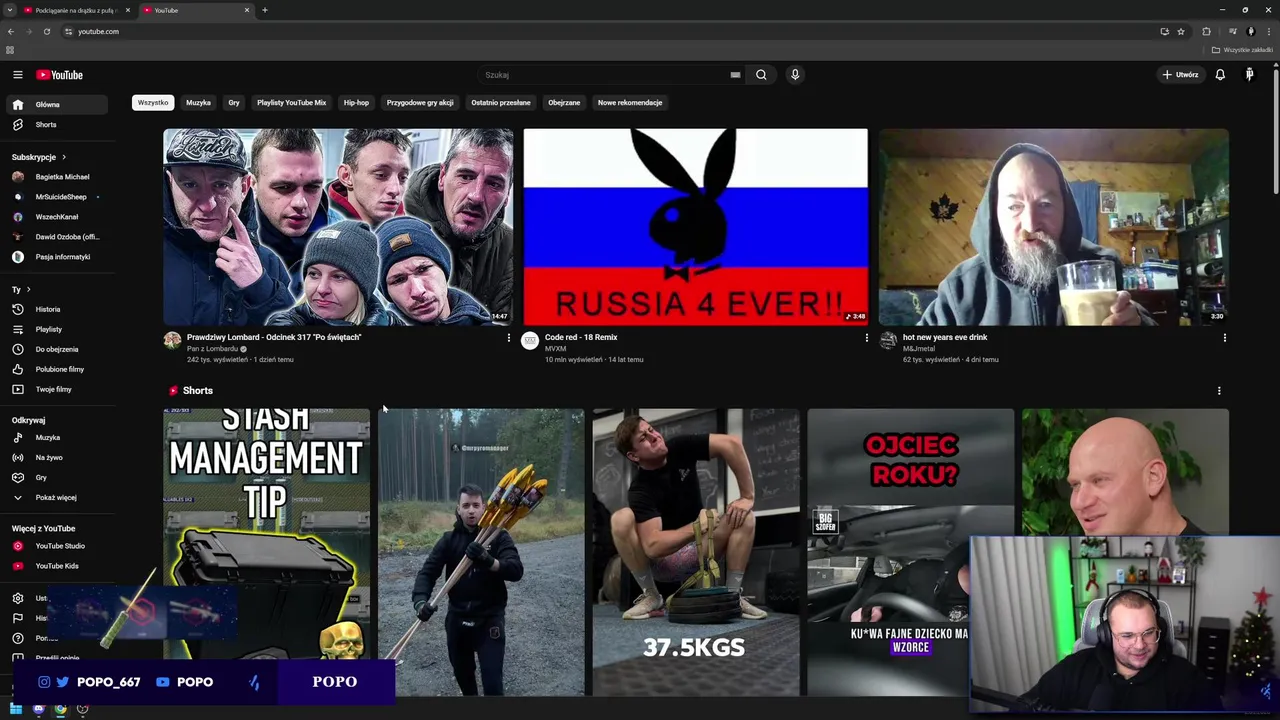Expand Pokaż więcej in Odkrywaj
This screenshot has height=720, width=1280.
point(57,497)
